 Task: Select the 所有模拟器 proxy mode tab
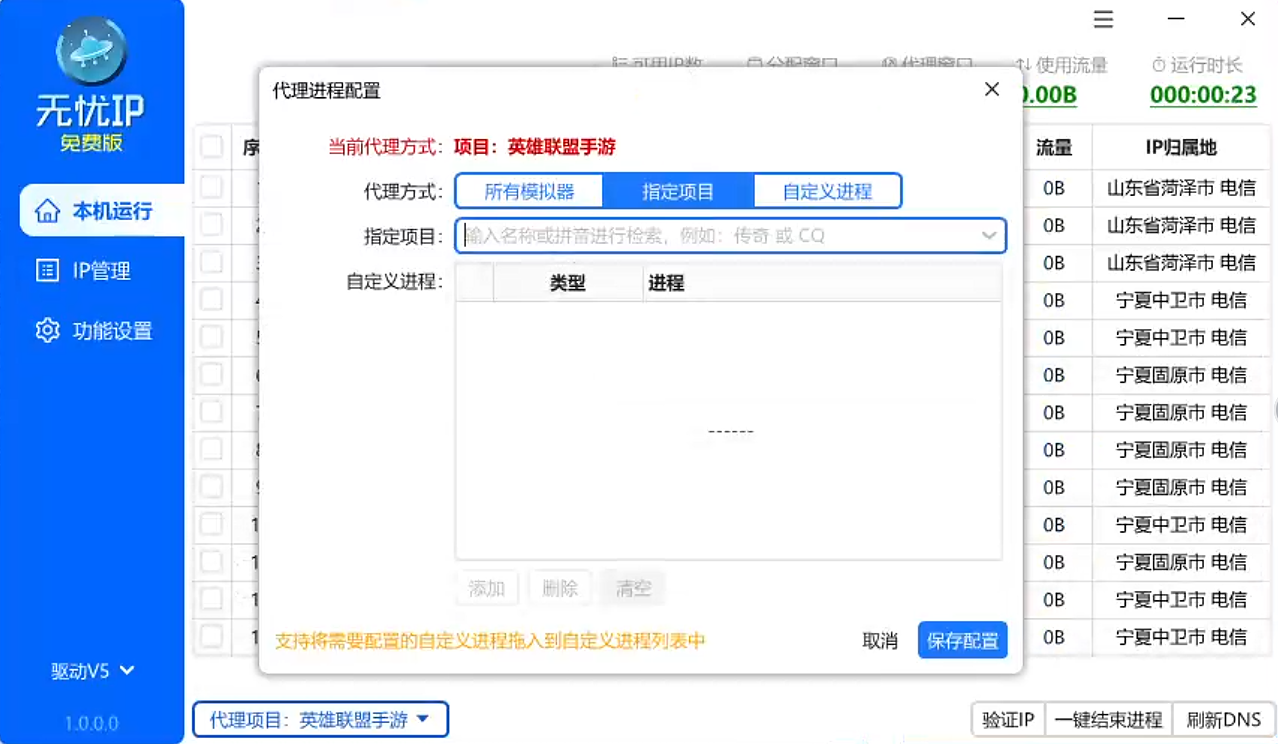tap(529, 191)
